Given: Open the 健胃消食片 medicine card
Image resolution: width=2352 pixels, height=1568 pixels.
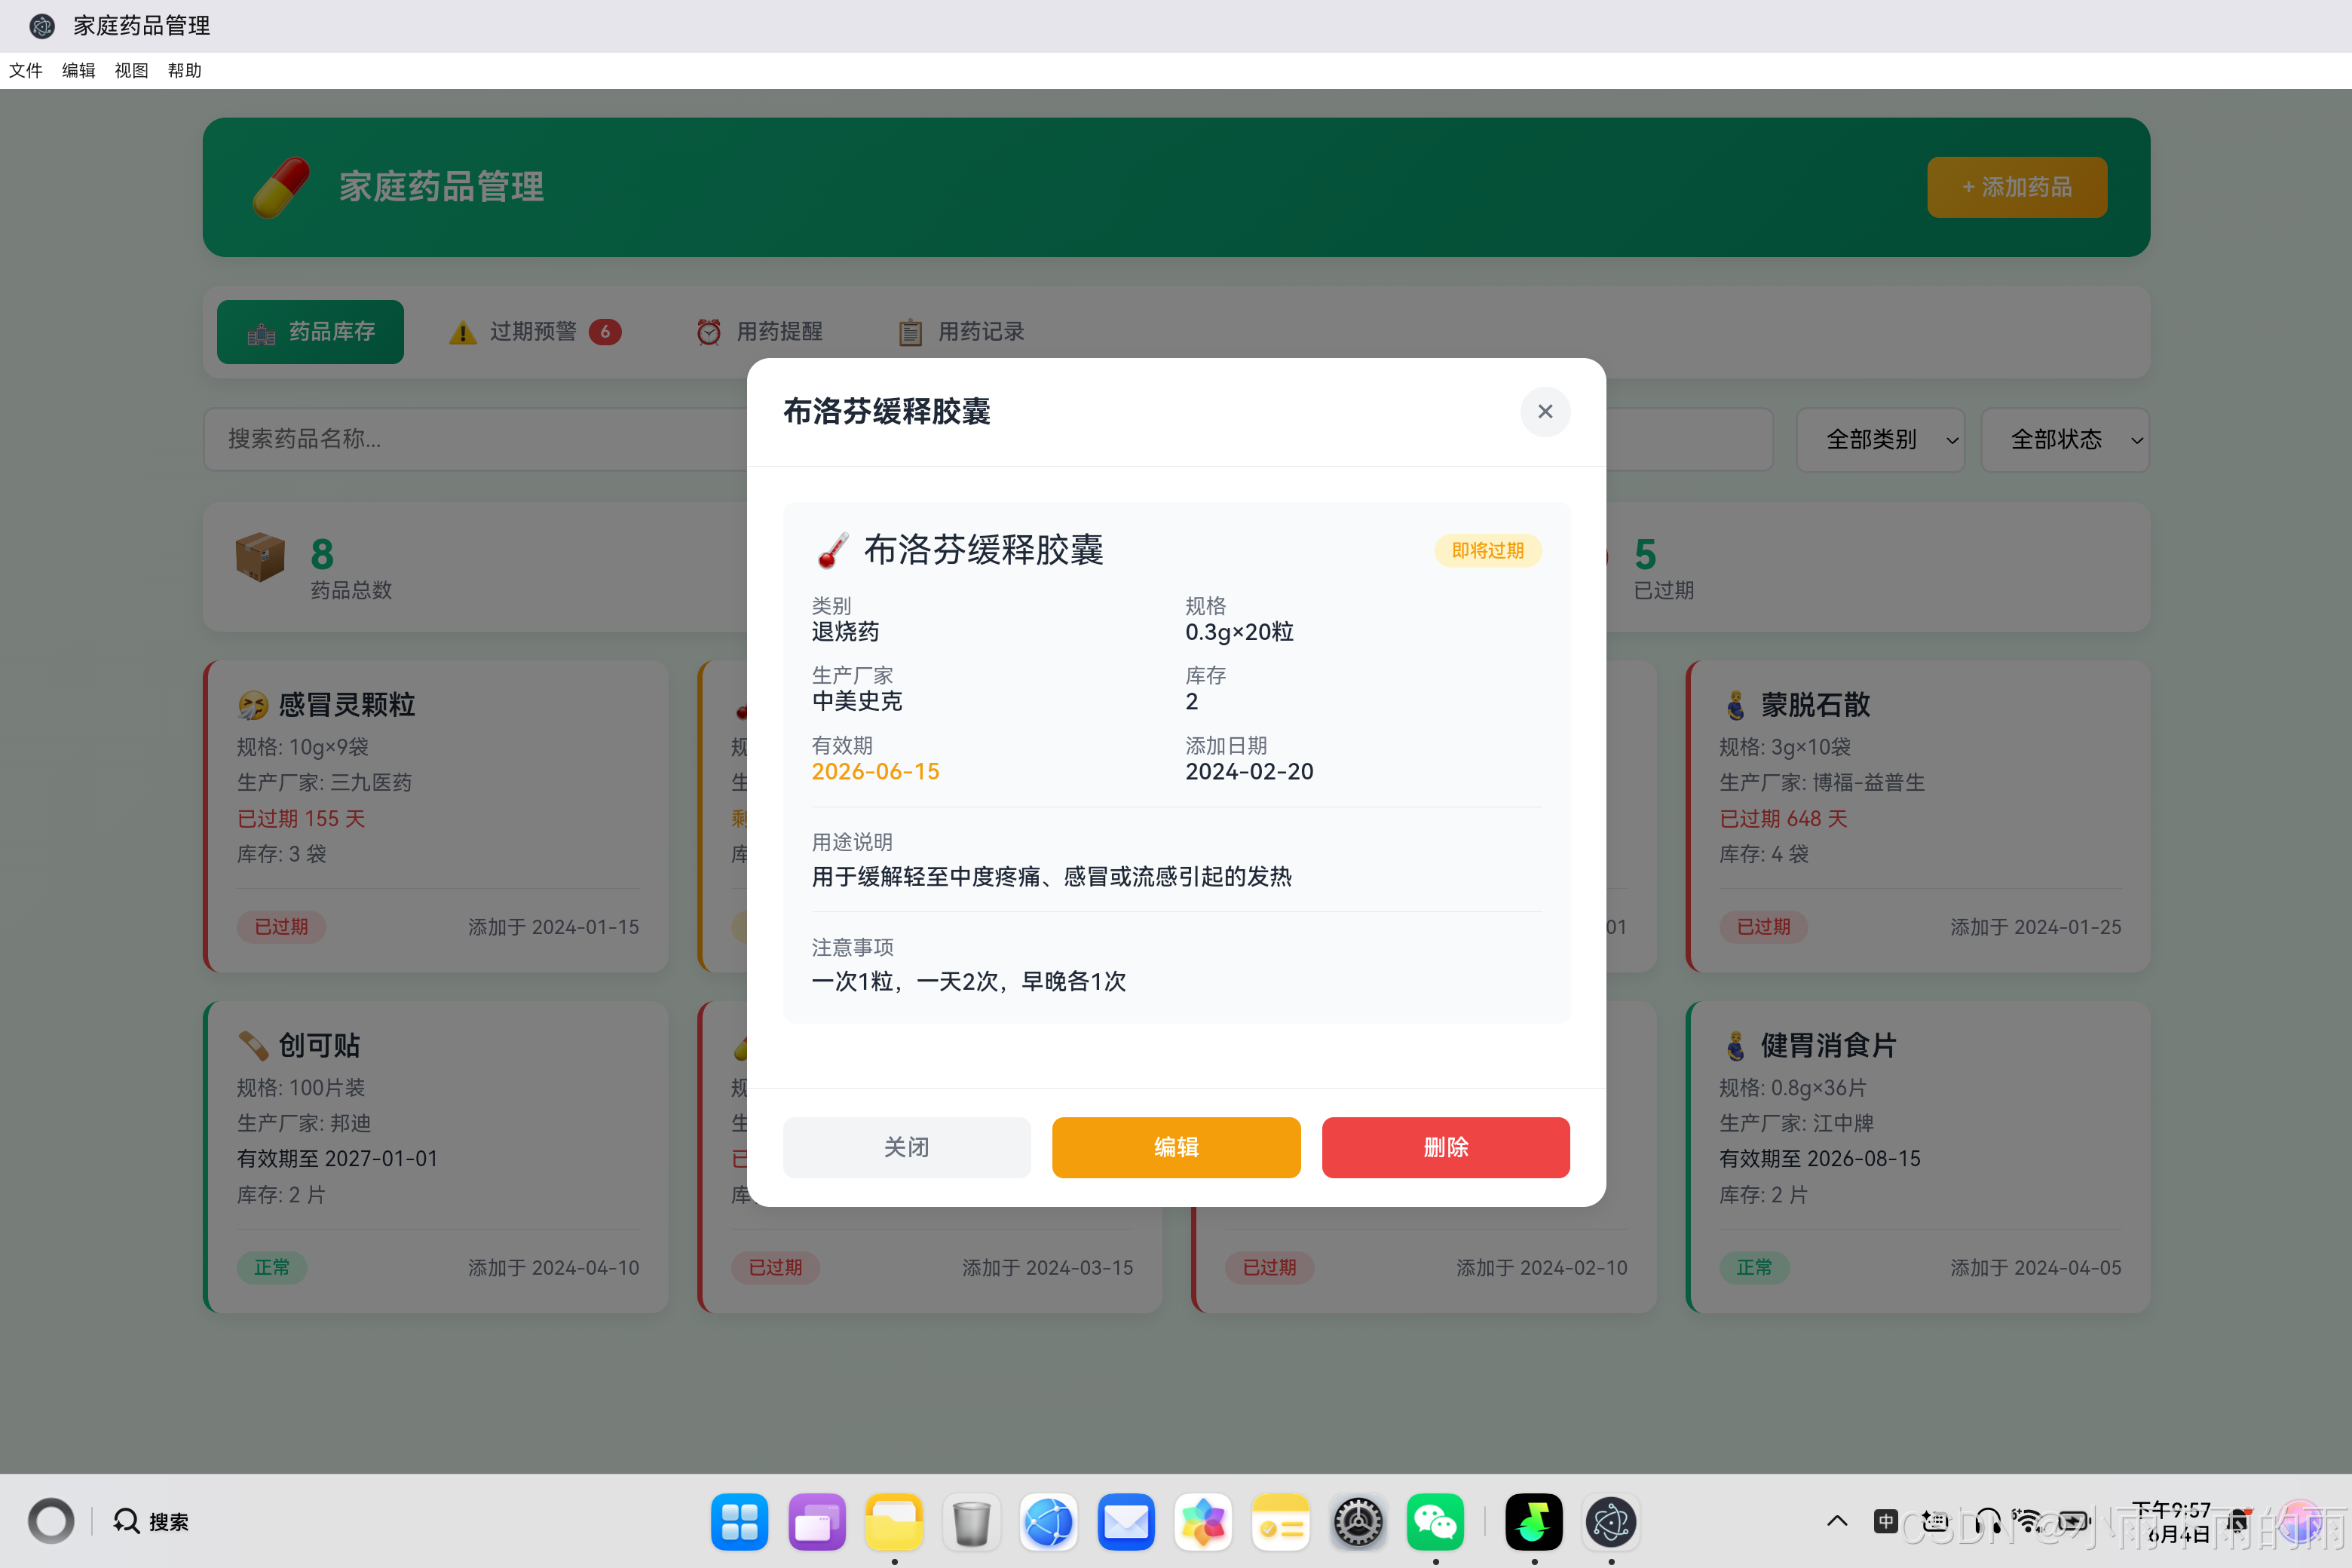Looking at the screenshot, I should 1918,1157.
